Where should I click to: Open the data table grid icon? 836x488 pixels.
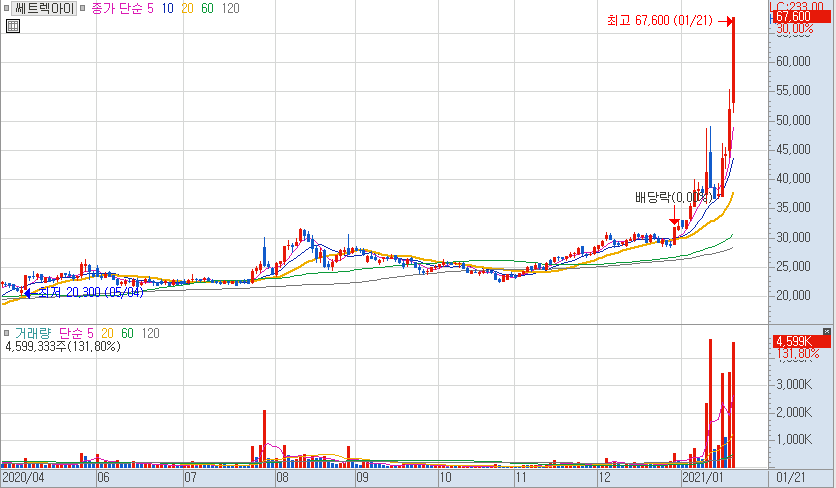(13, 26)
